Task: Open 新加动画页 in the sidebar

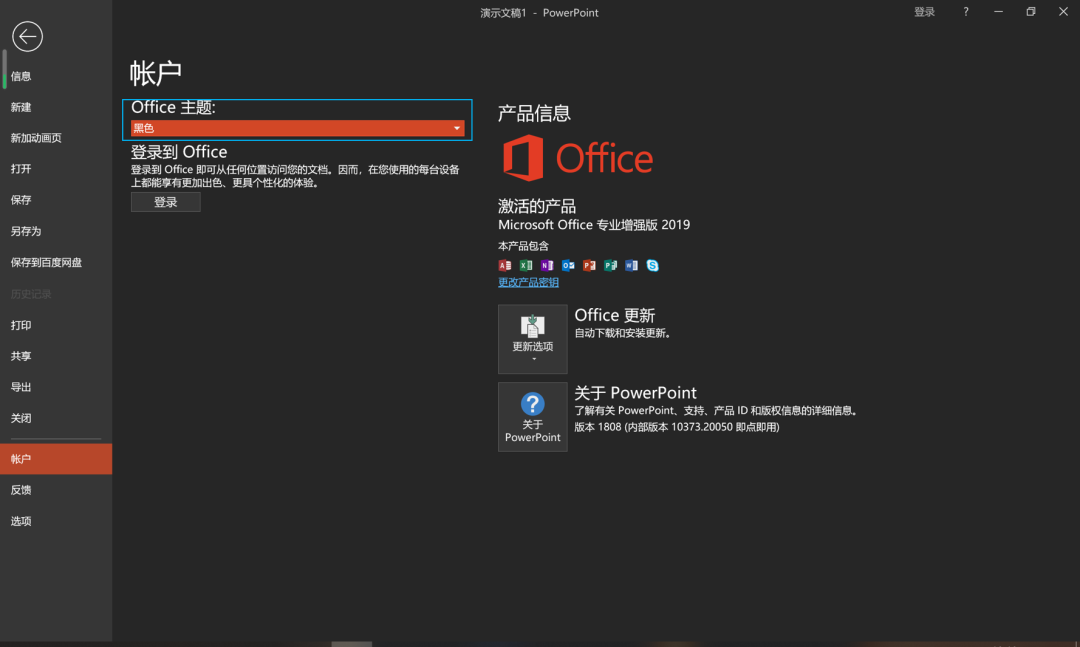Action: click(x=56, y=138)
